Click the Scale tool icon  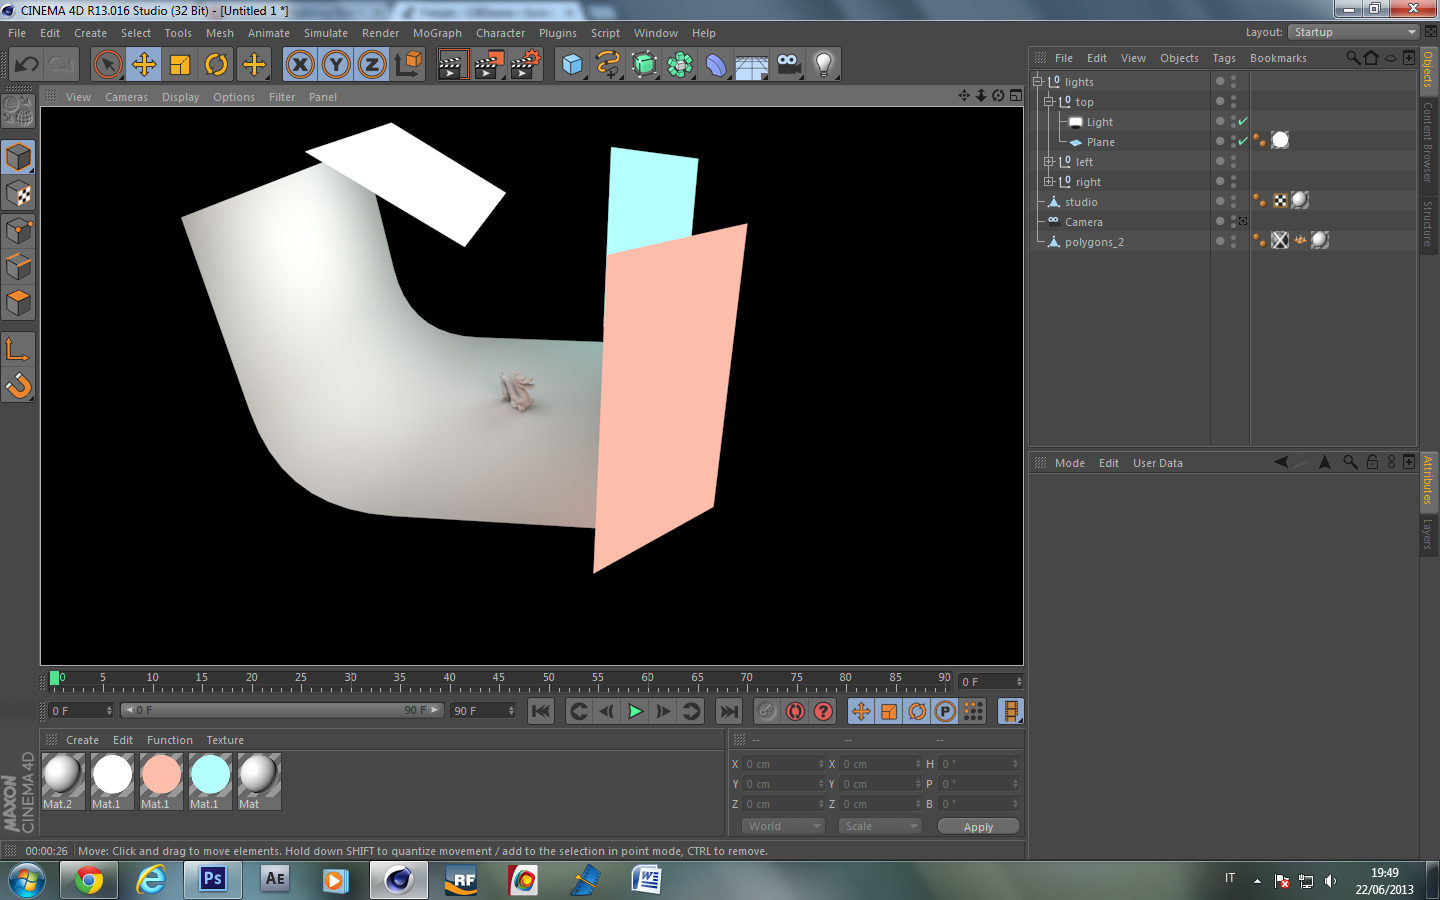click(180, 65)
